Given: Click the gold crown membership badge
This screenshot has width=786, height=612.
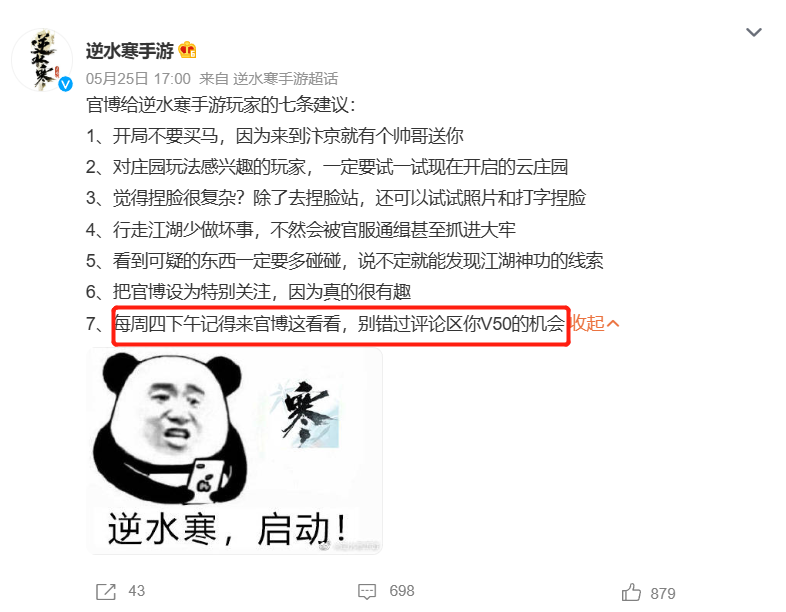Looking at the screenshot, I should 187,50.
